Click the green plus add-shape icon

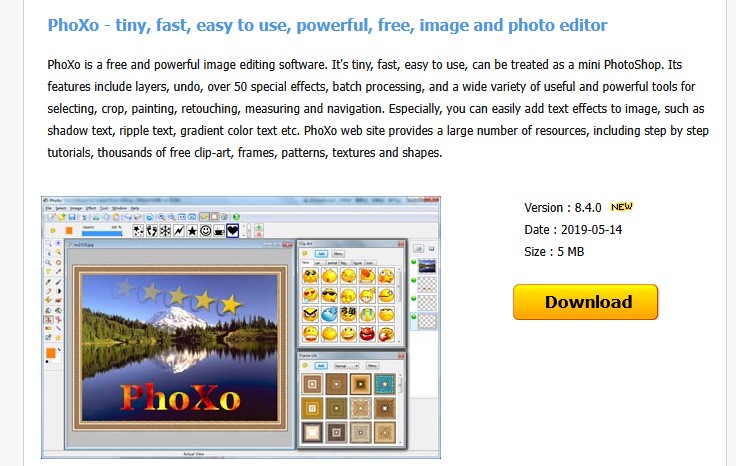click(x=259, y=227)
